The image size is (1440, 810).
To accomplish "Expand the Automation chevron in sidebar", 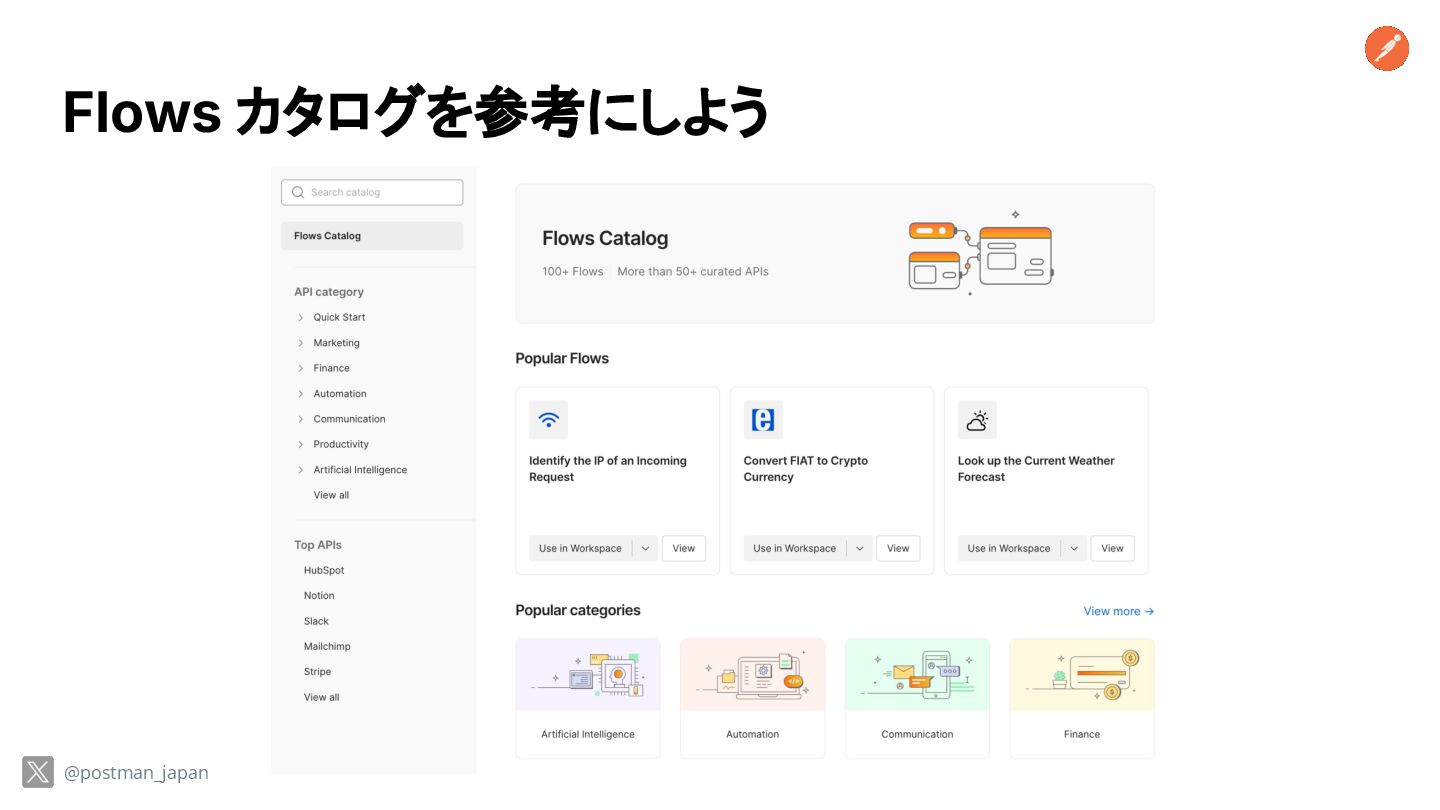I will coord(300,394).
